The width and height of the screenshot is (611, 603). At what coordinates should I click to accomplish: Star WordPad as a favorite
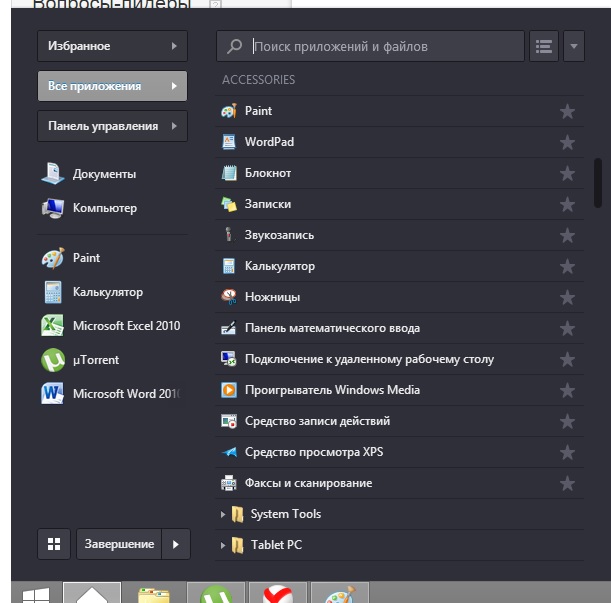click(567, 143)
